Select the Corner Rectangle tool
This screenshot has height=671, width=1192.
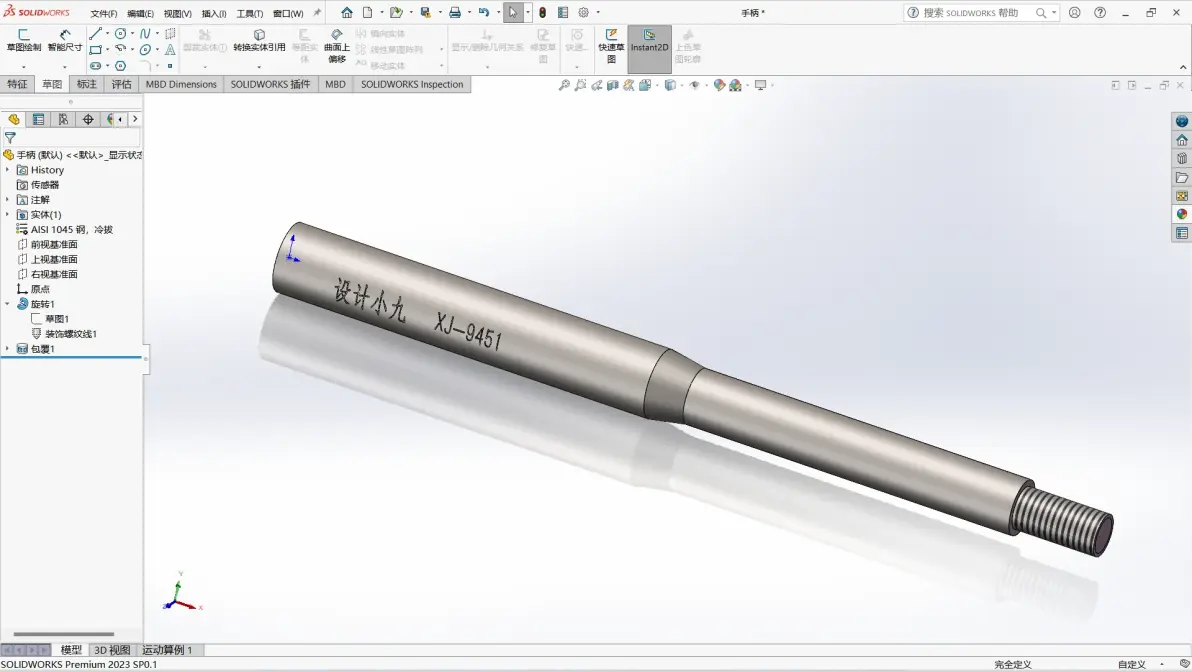[95, 49]
